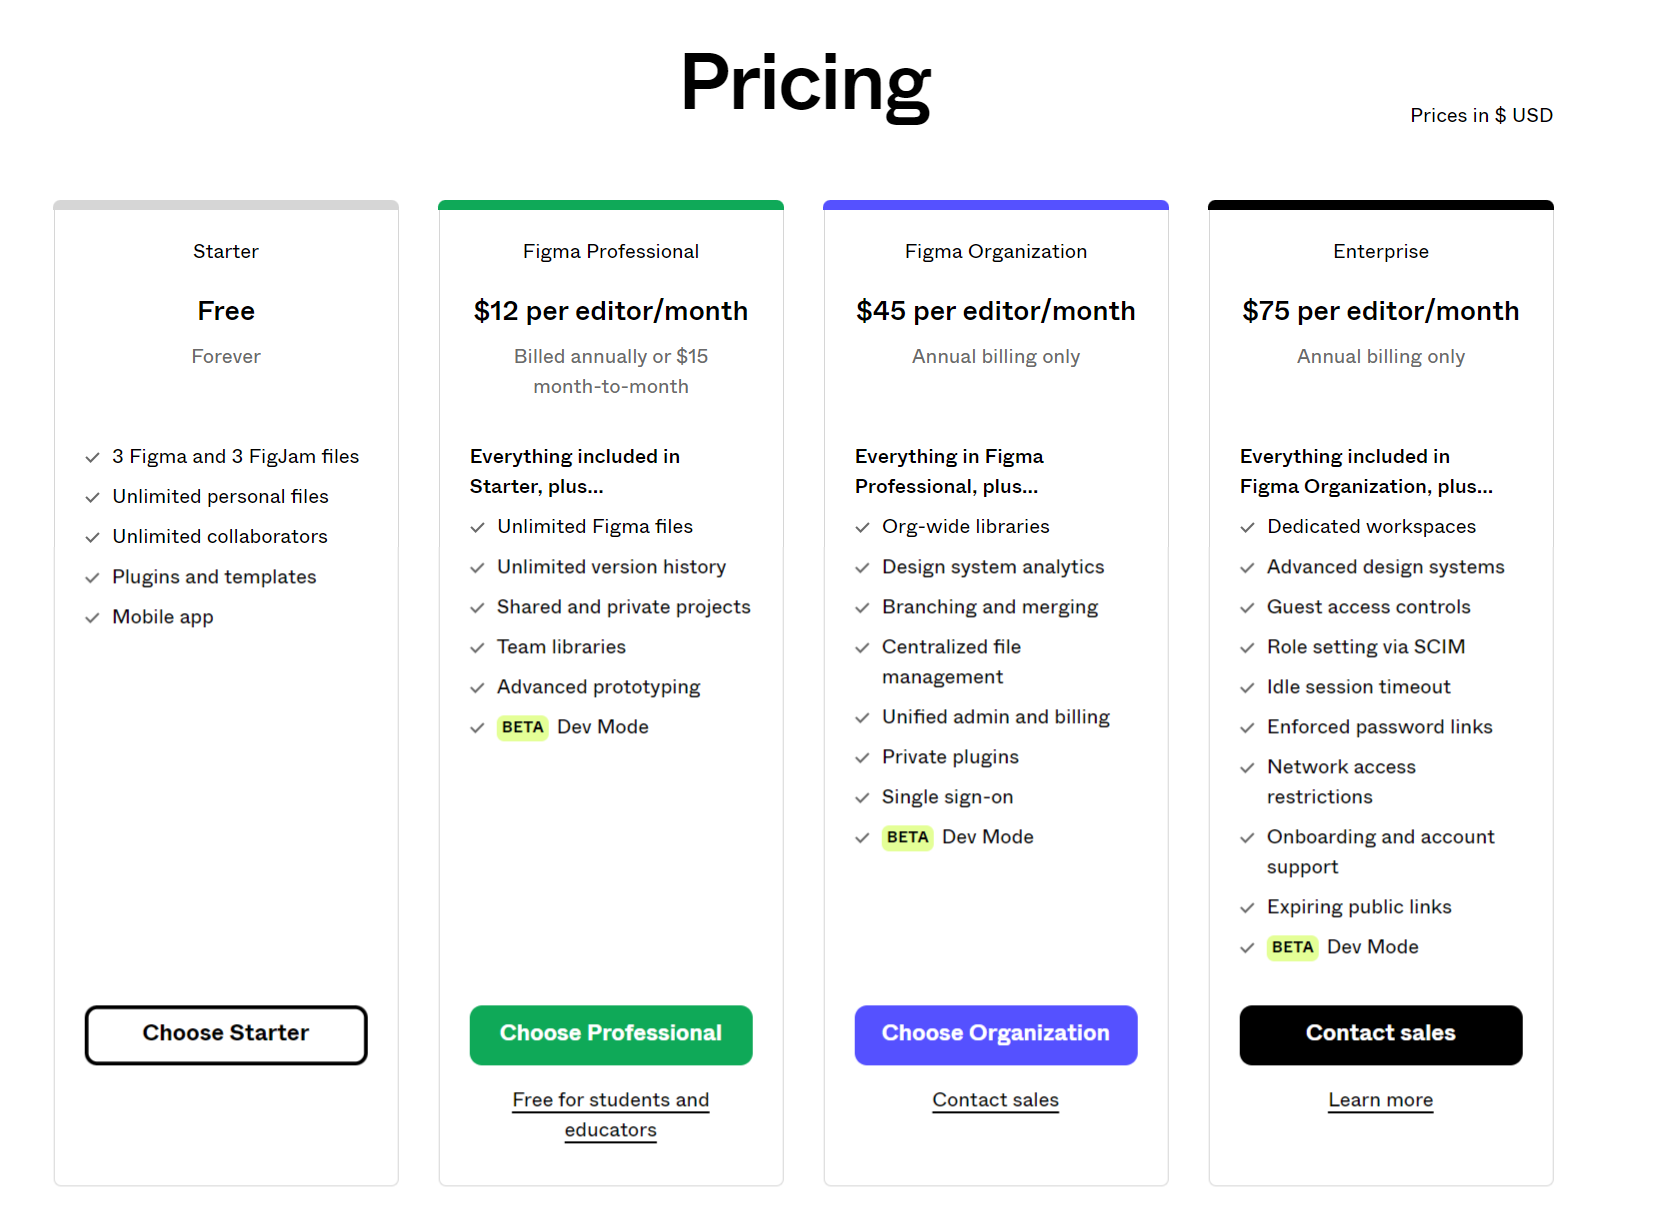Open the Learn more link under Enterprise
Image resolution: width=1667 pixels, height=1211 pixels.
pyautogui.click(x=1380, y=1100)
